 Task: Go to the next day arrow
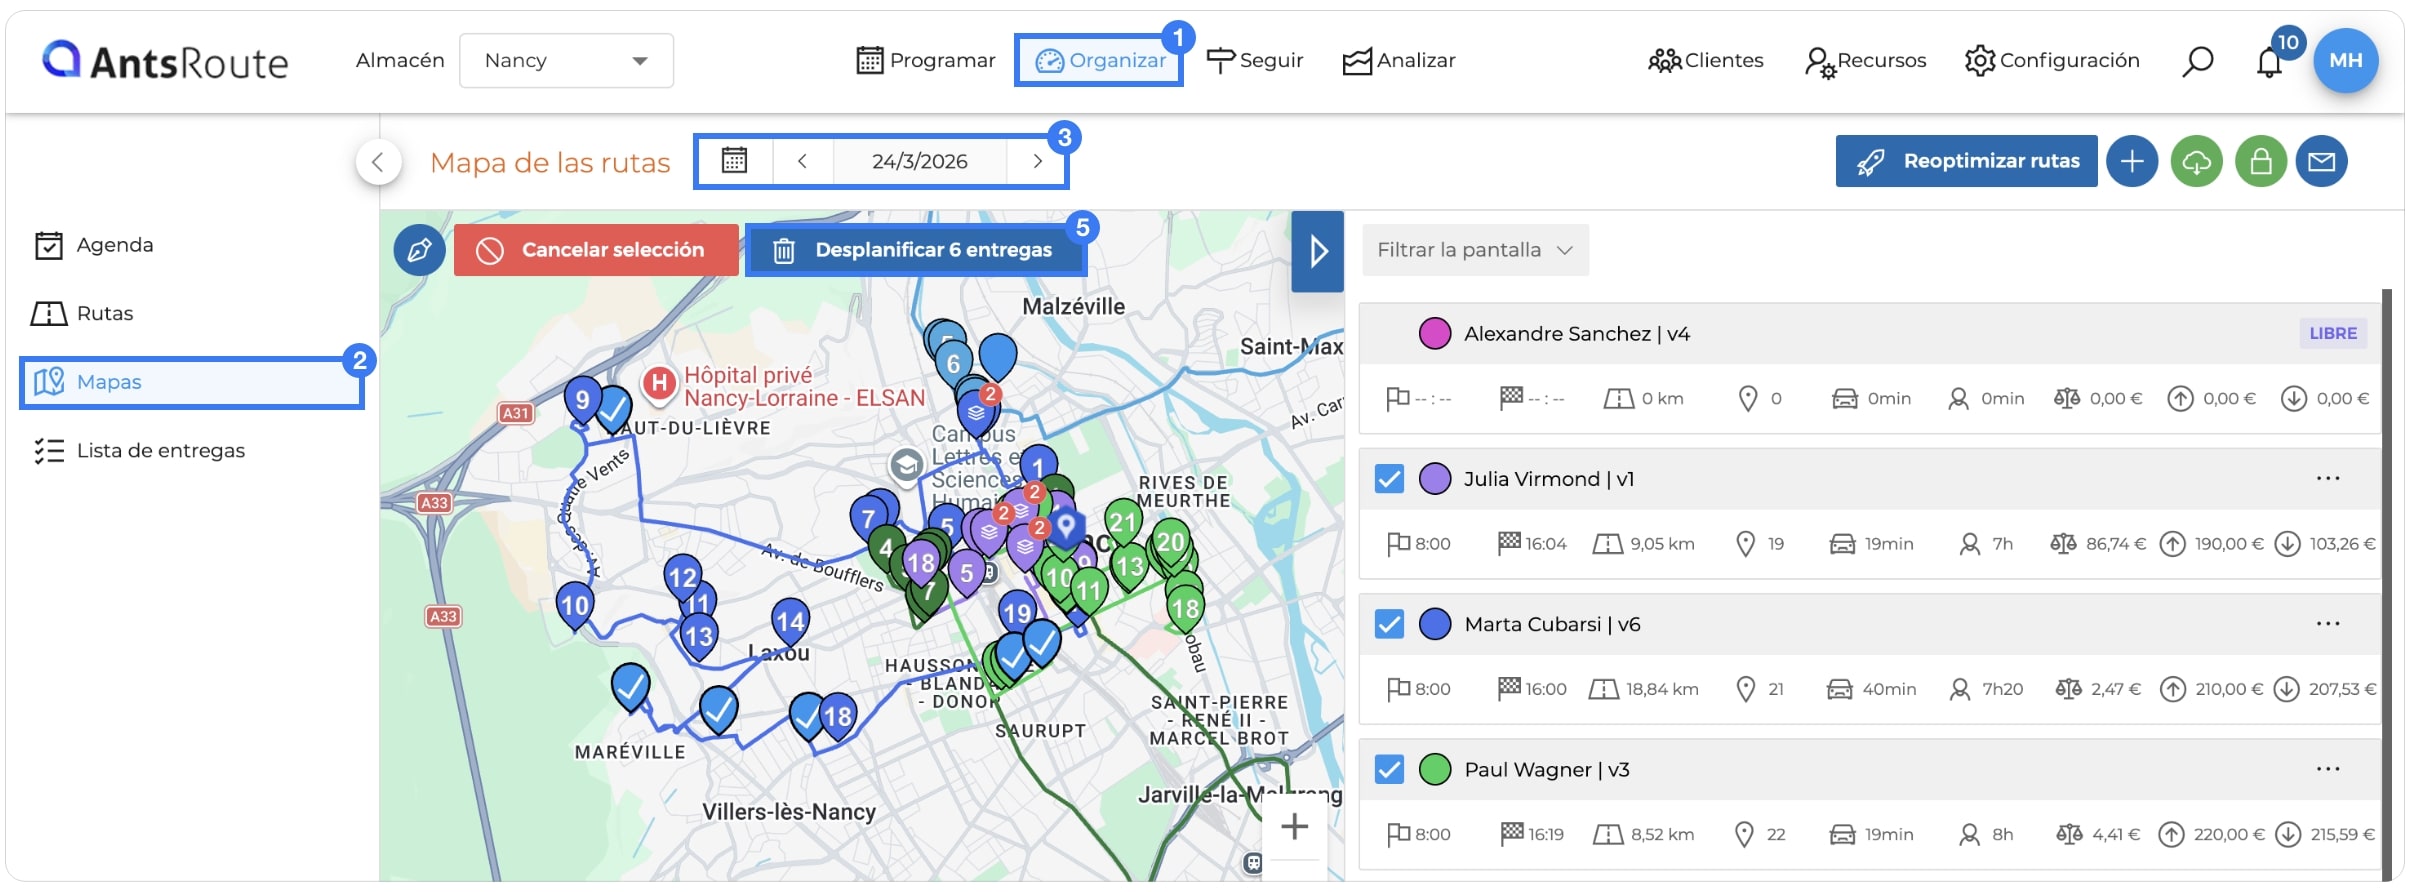1038,161
